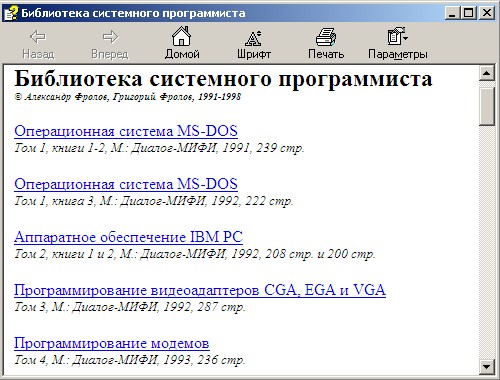
Task: Change text size with Шрифт icon
Action: pyautogui.click(x=253, y=38)
